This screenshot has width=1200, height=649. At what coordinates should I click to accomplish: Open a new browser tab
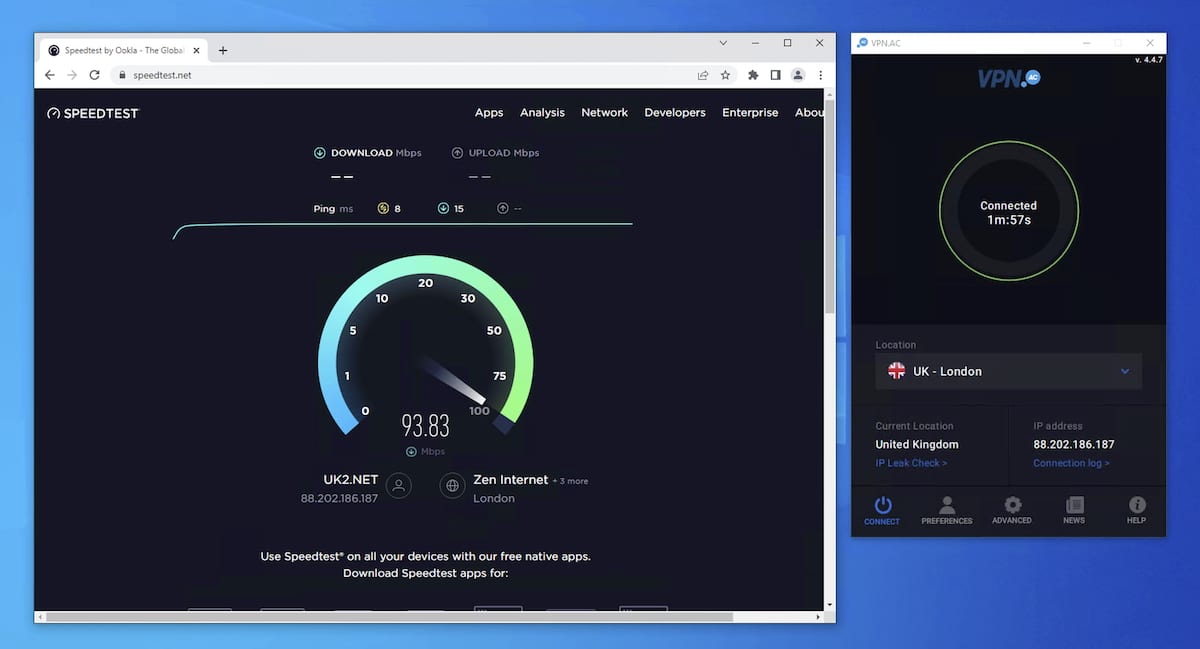tap(223, 50)
